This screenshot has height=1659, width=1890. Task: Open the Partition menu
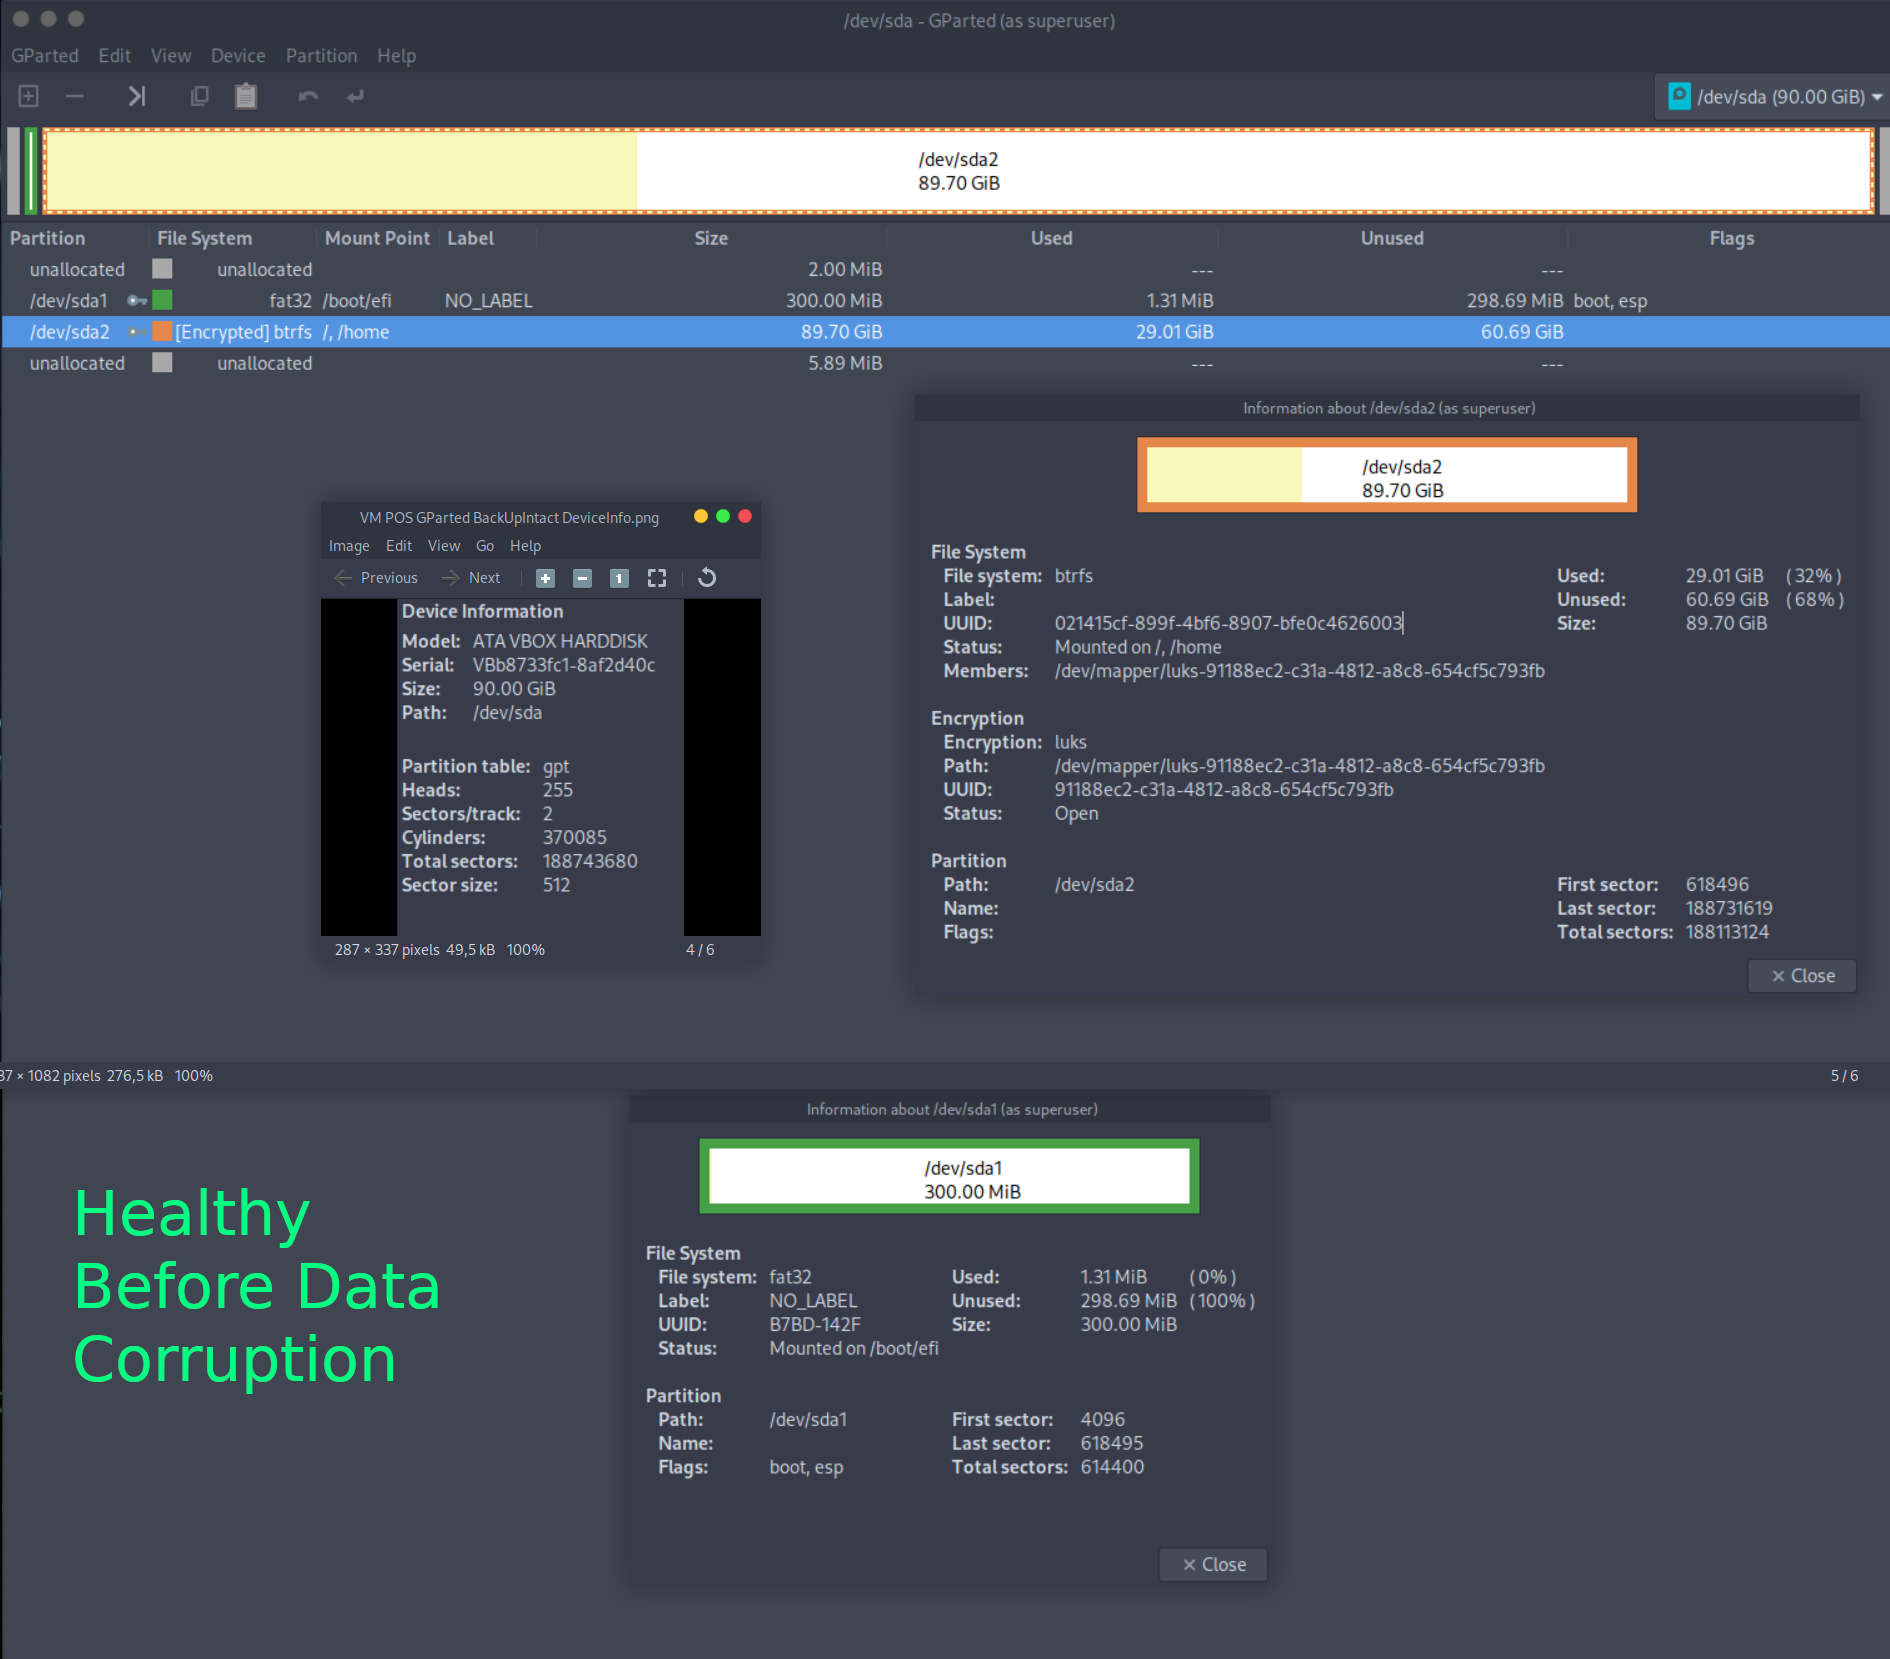[x=321, y=56]
